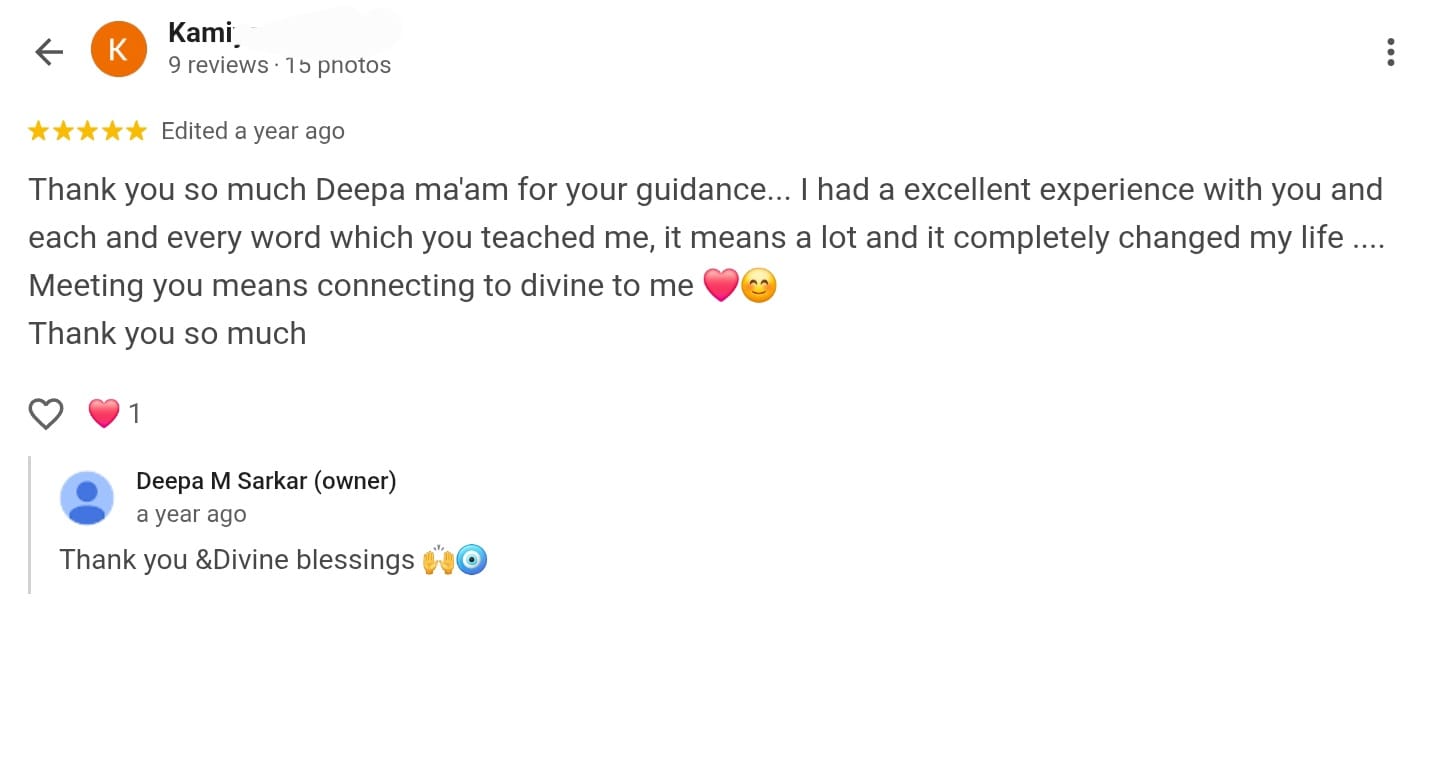
Task: View the 9 reviews · 15 photos summary
Action: 280,66
